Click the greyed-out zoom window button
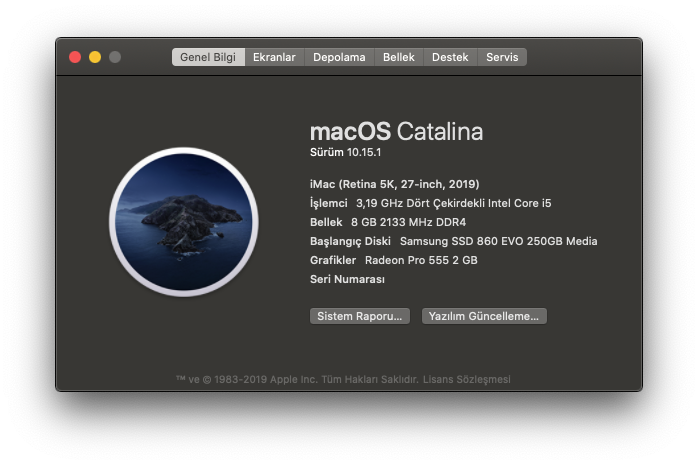Image resolution: width=698 pixels, height=465 pixels. pyautogui.click(x=115, y=58)
